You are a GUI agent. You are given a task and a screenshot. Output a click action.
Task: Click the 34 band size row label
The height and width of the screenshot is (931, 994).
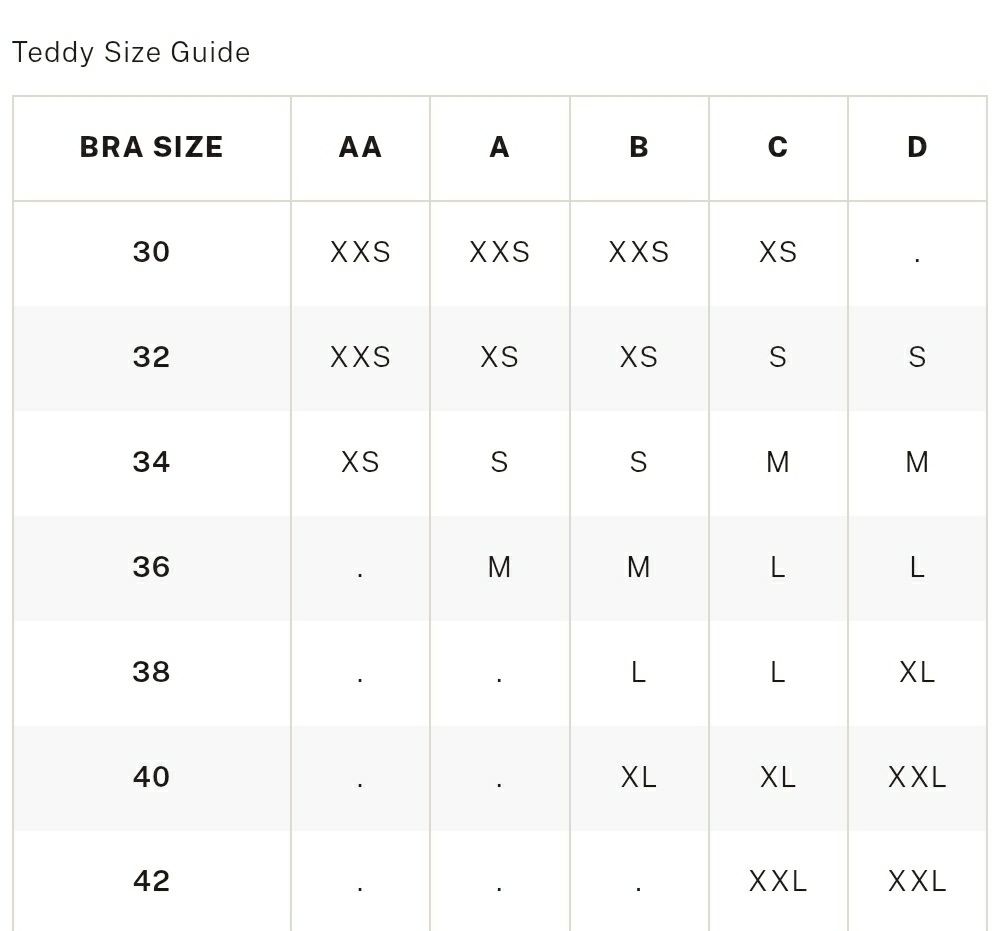click(x=152, y=462)
